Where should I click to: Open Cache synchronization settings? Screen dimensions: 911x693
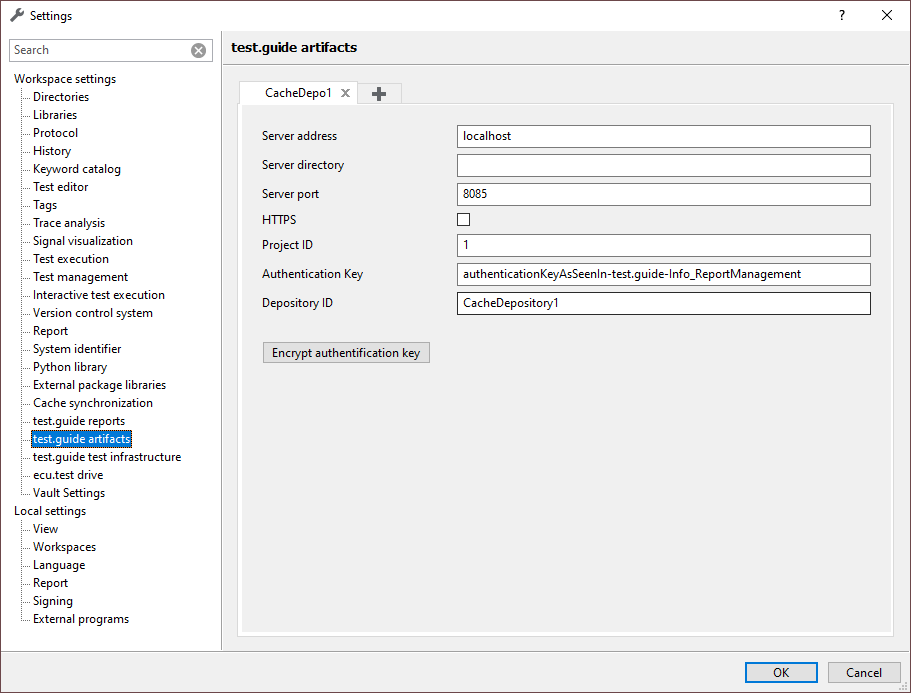point(93,403)
